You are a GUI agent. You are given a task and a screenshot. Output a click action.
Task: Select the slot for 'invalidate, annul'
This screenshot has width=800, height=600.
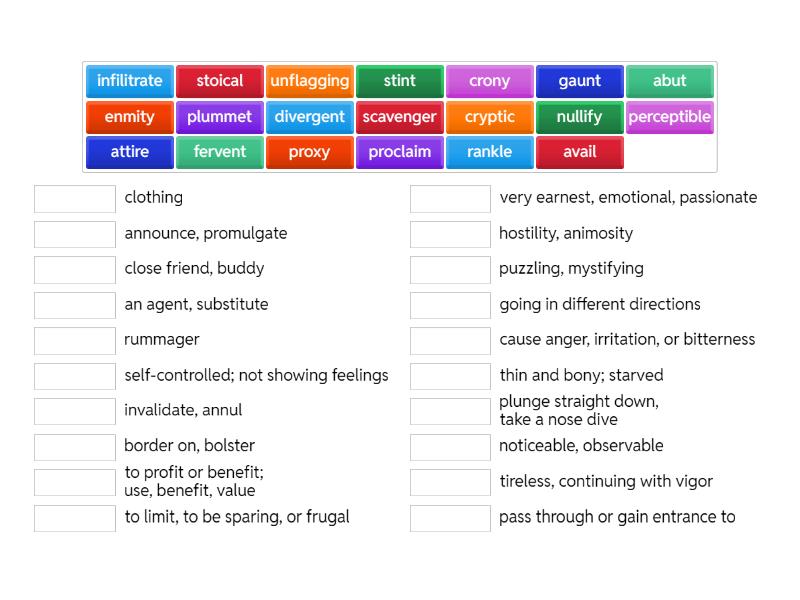point(75,411)
